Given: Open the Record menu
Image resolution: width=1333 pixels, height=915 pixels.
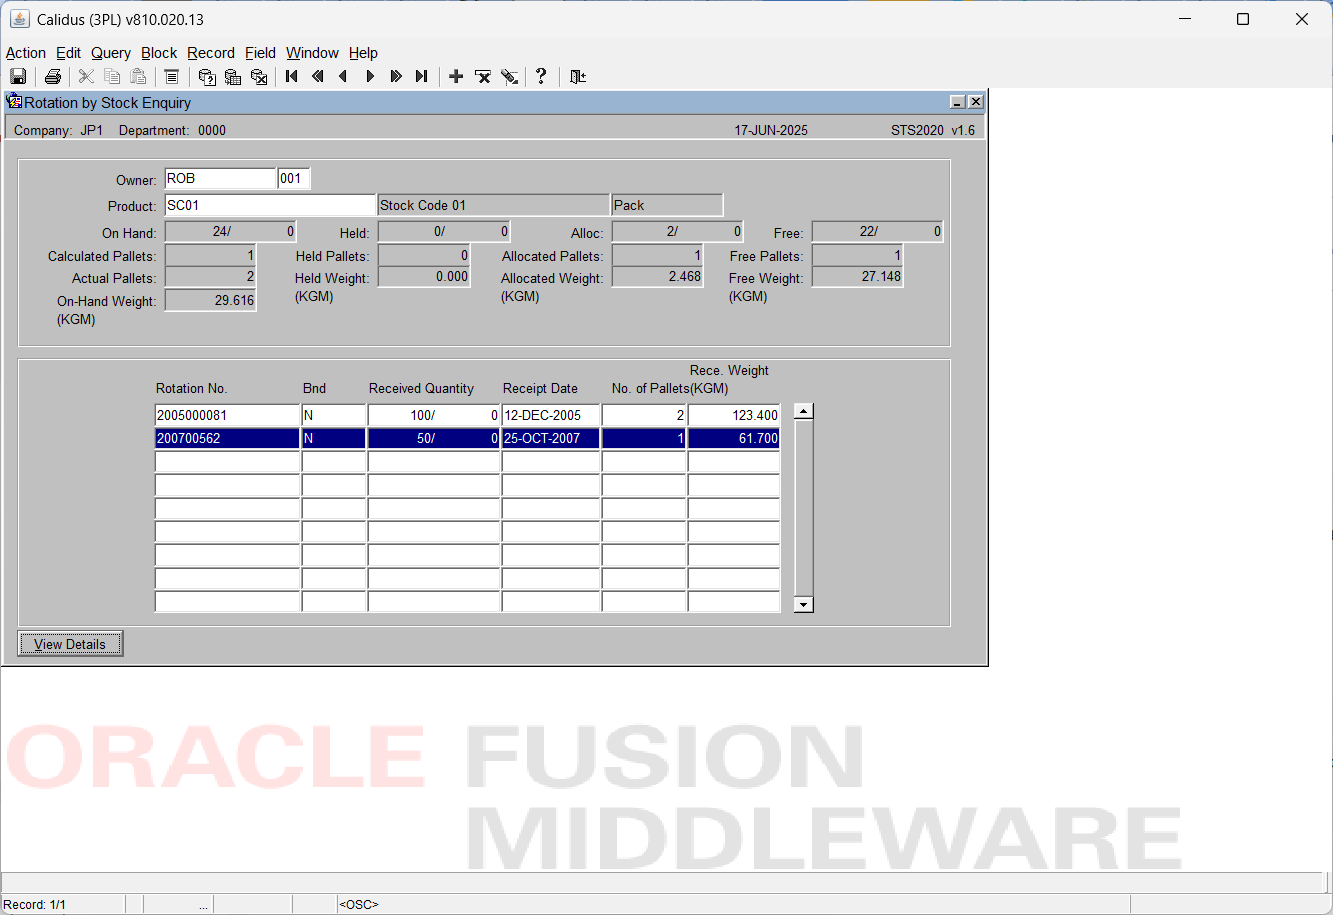Looking at the screenshot, I should (211, 53).
